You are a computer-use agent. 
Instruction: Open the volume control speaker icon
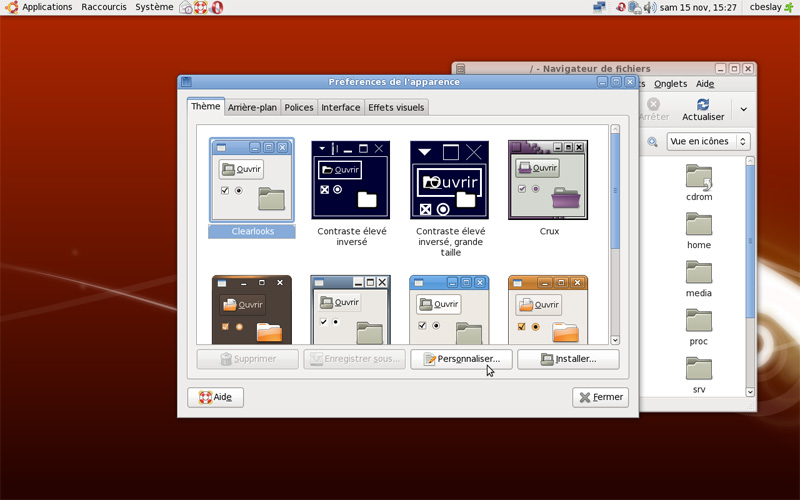coord(649,7)
